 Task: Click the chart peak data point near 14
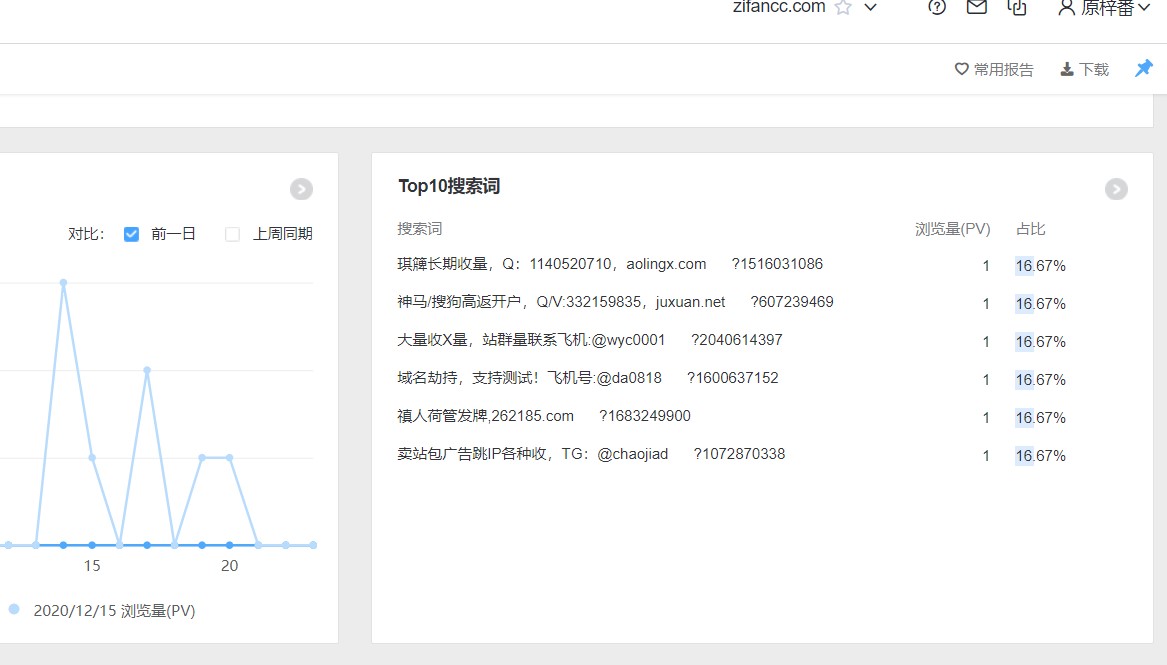tap(63, 283)
